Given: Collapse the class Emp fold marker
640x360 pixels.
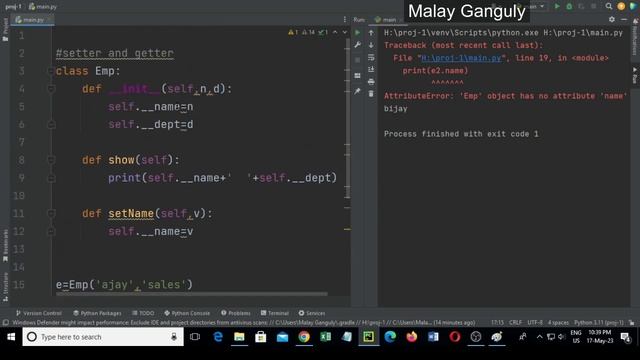Looking at the screenshot, I should tap(51, 71).
